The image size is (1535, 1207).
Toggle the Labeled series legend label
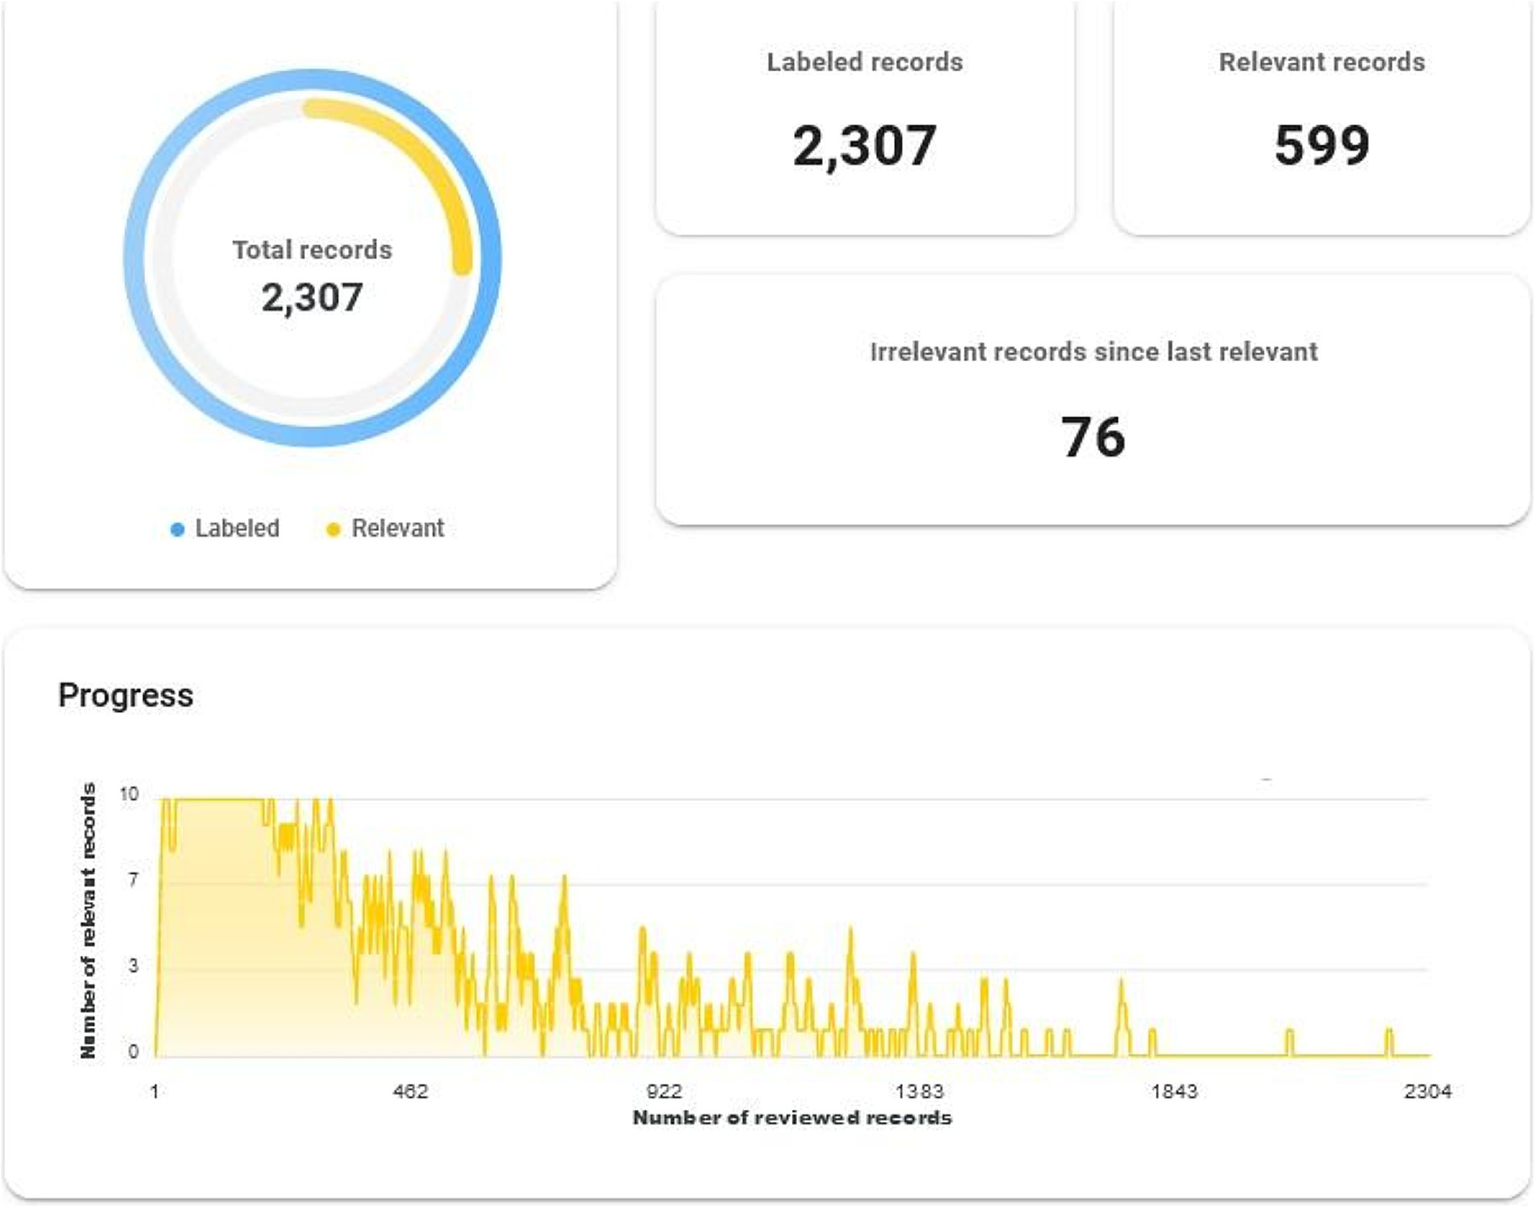(x=237, y=528)
